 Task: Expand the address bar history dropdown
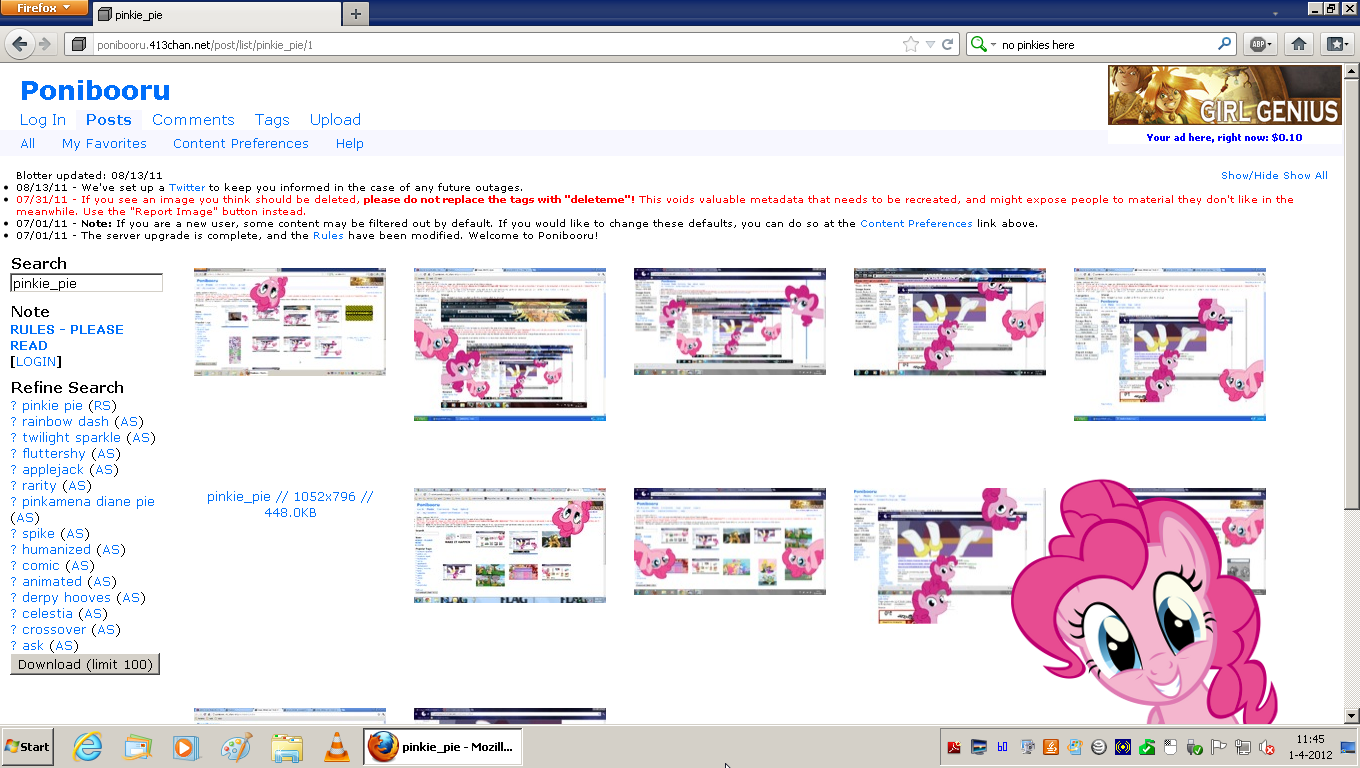(x=930, y=44)
